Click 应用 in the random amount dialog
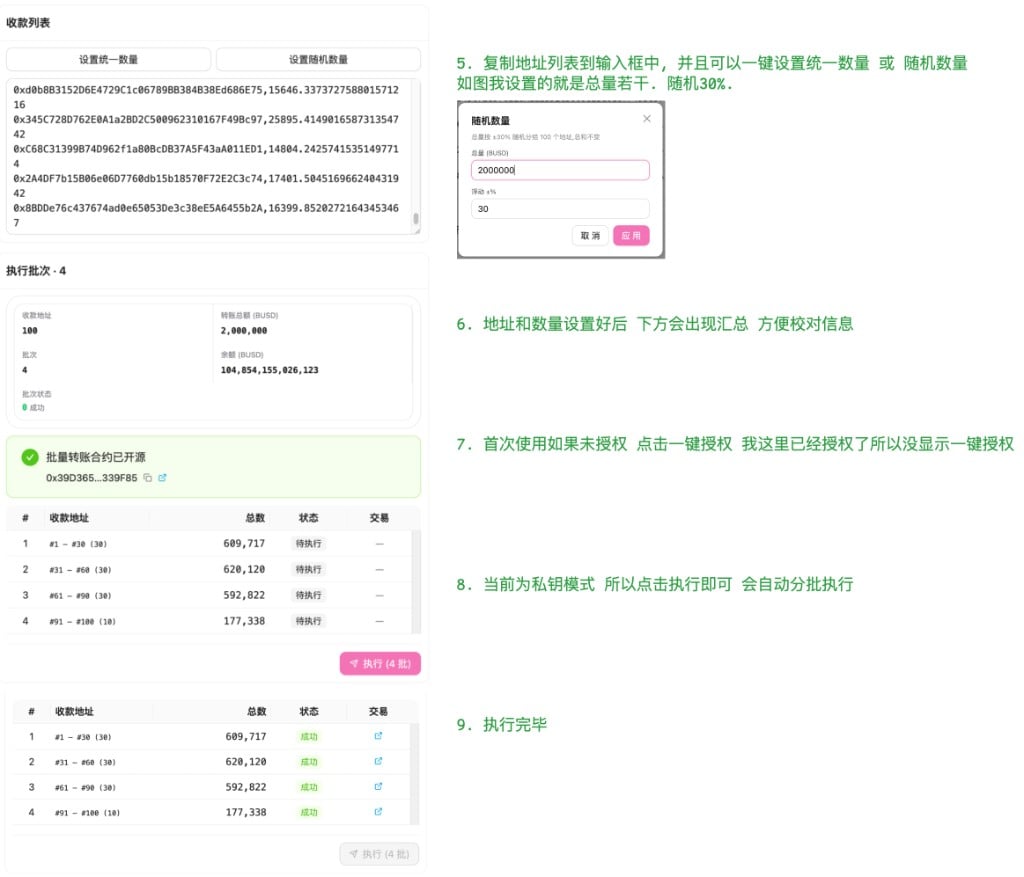The image size is (1024, 877). click(x=631, y=236)
